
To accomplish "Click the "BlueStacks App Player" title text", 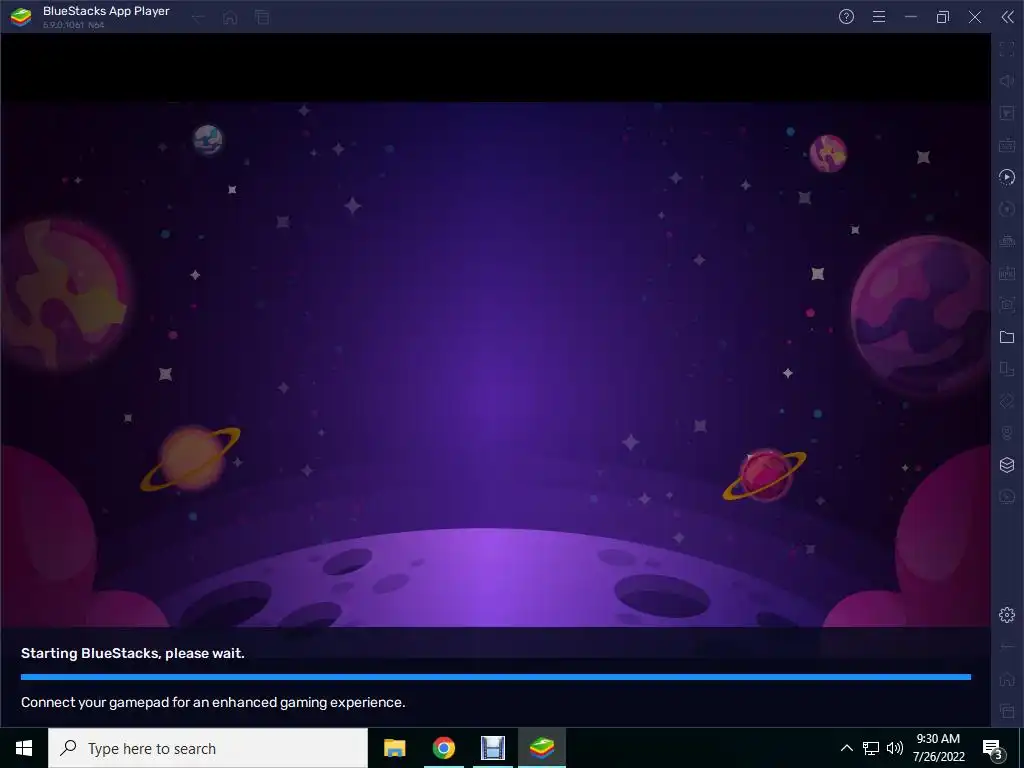I will [106, 11].
